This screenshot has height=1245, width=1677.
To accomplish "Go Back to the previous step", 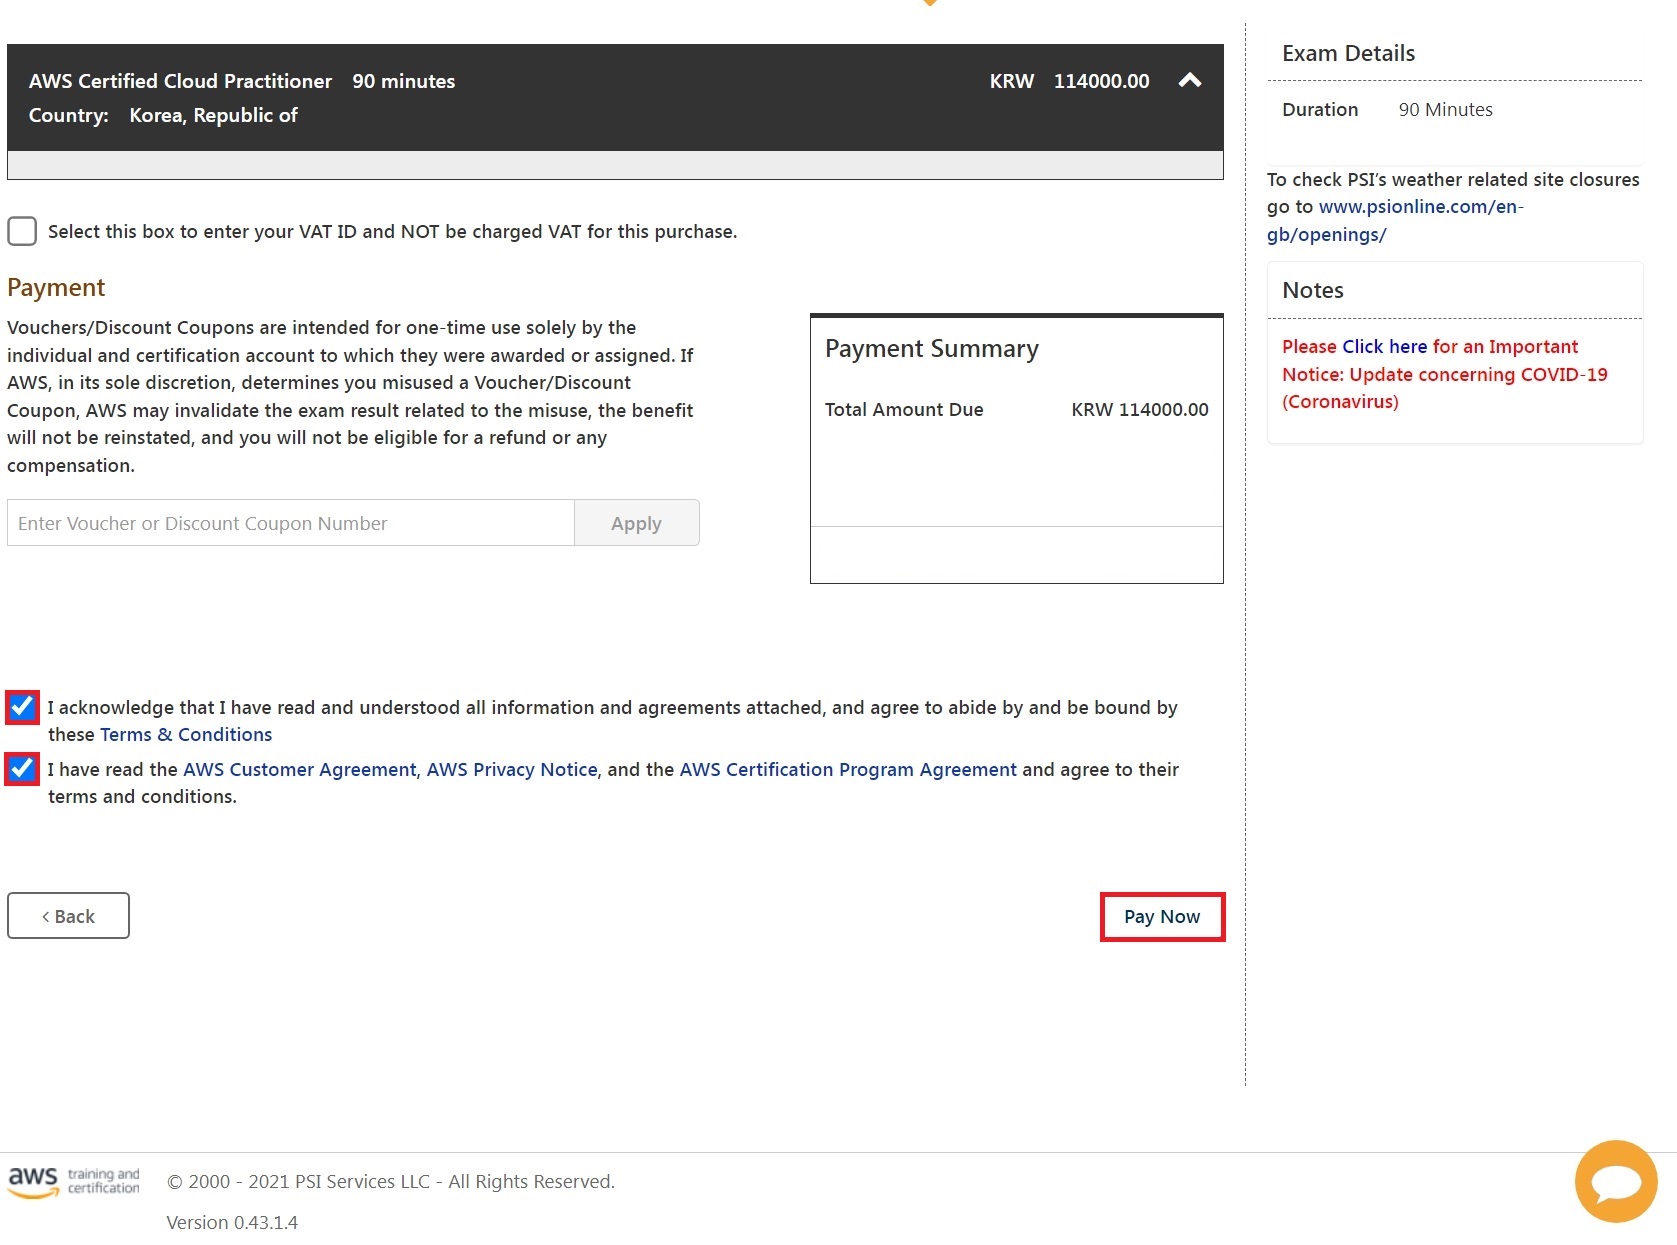I will point(68,916).
